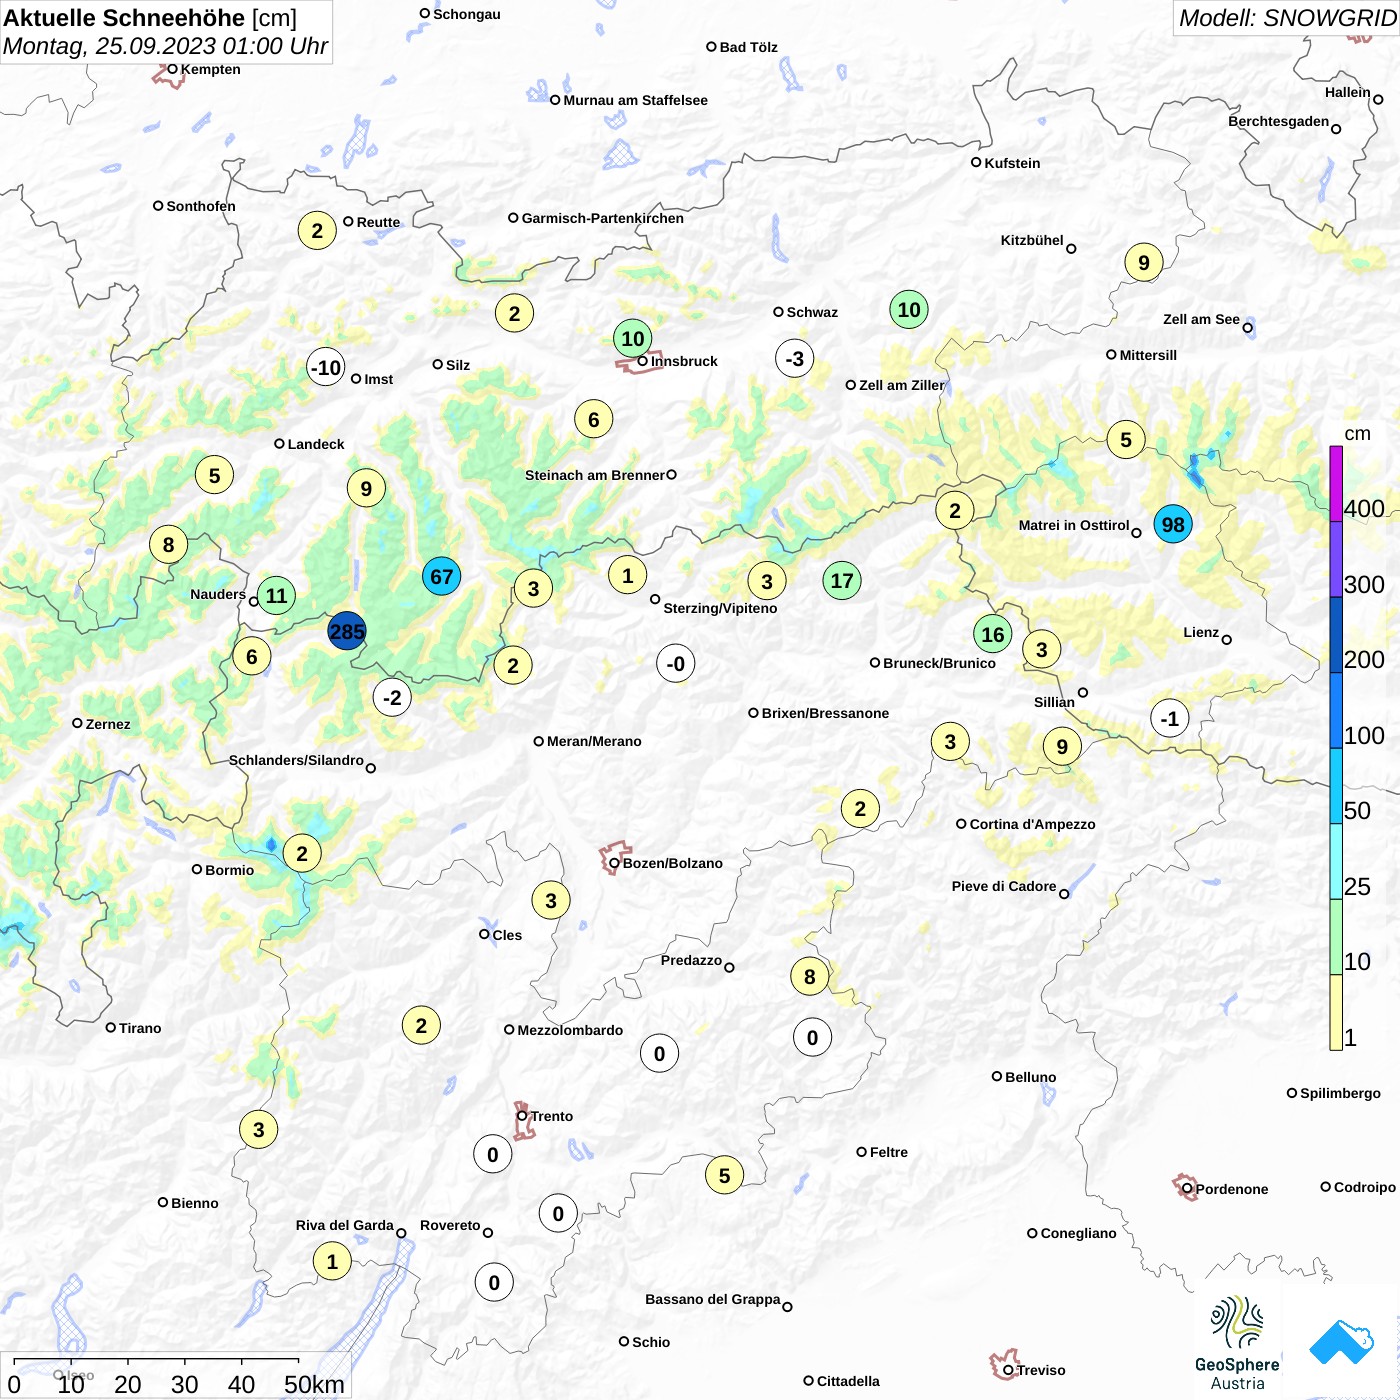Click the Belluno city label
The height and width of the screenshot is (1400, 1400).
tap(1031, 1077)
